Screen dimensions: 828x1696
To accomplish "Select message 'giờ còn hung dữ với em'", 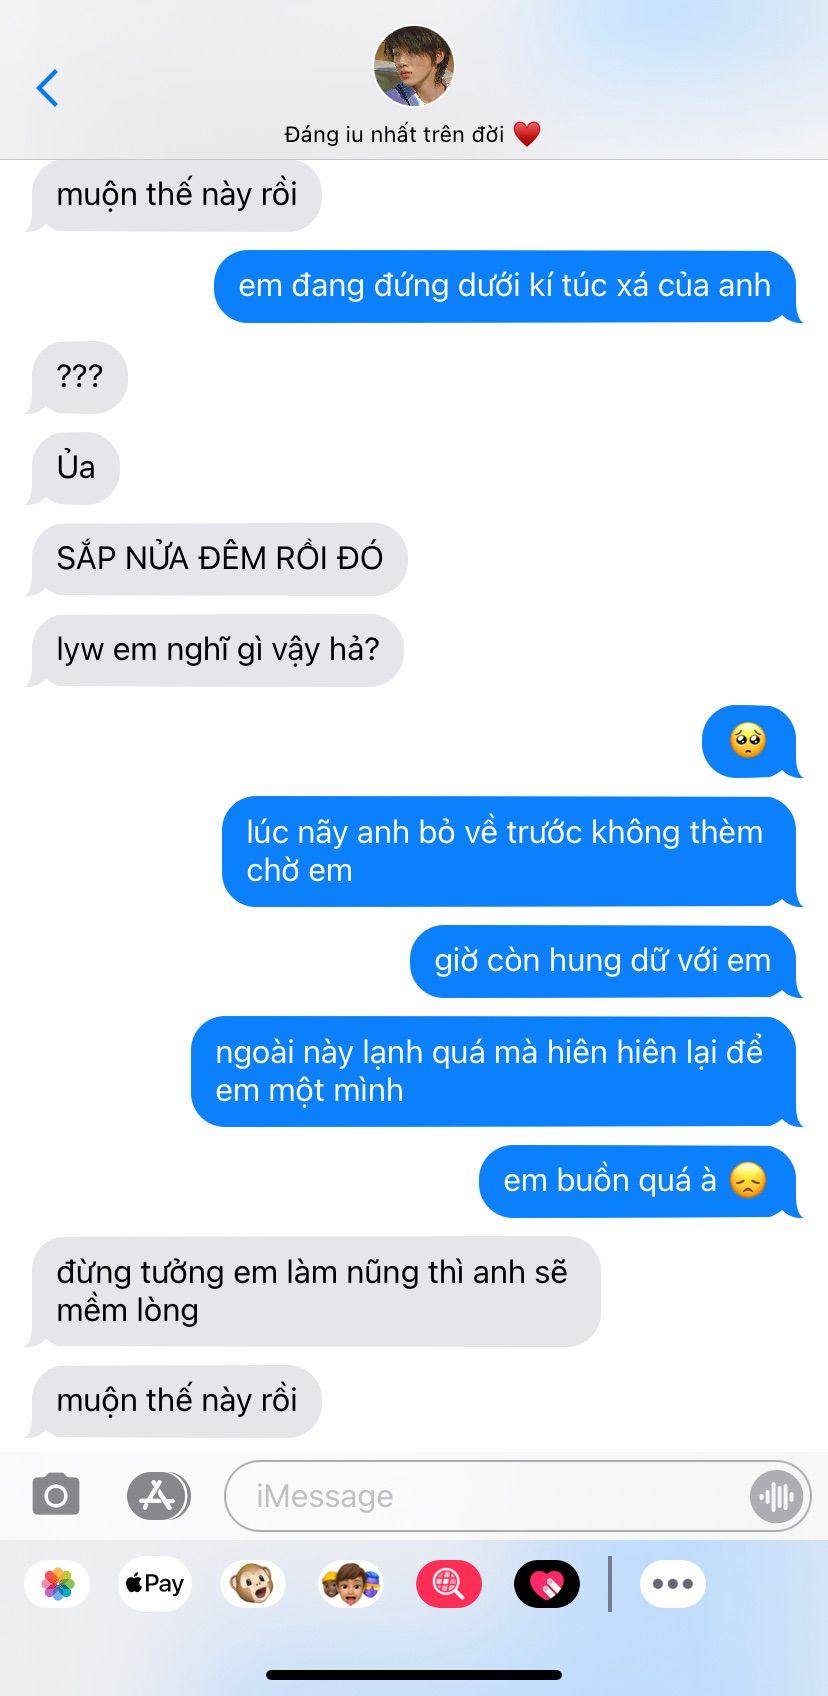I will (603, 961).
